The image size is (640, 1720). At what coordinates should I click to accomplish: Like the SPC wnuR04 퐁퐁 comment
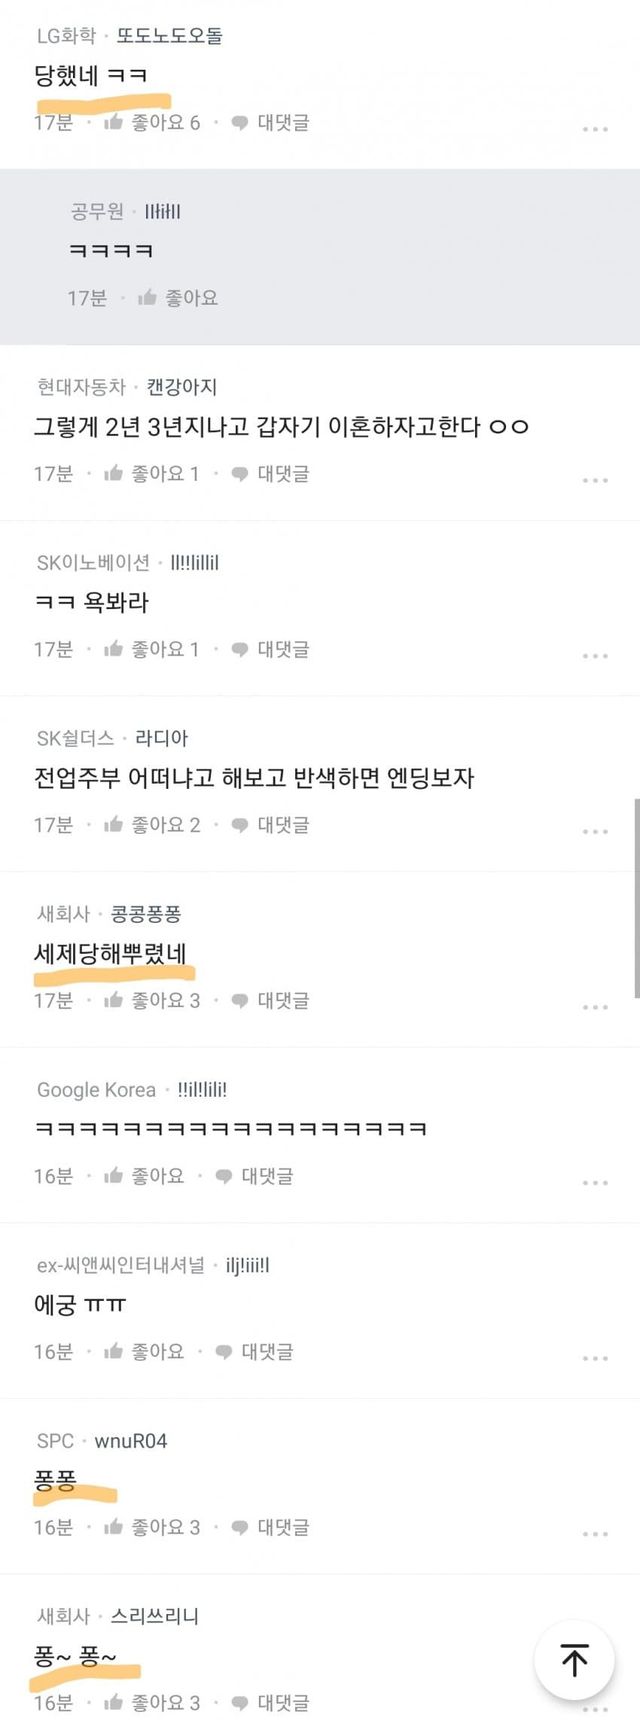(152, 1528)
